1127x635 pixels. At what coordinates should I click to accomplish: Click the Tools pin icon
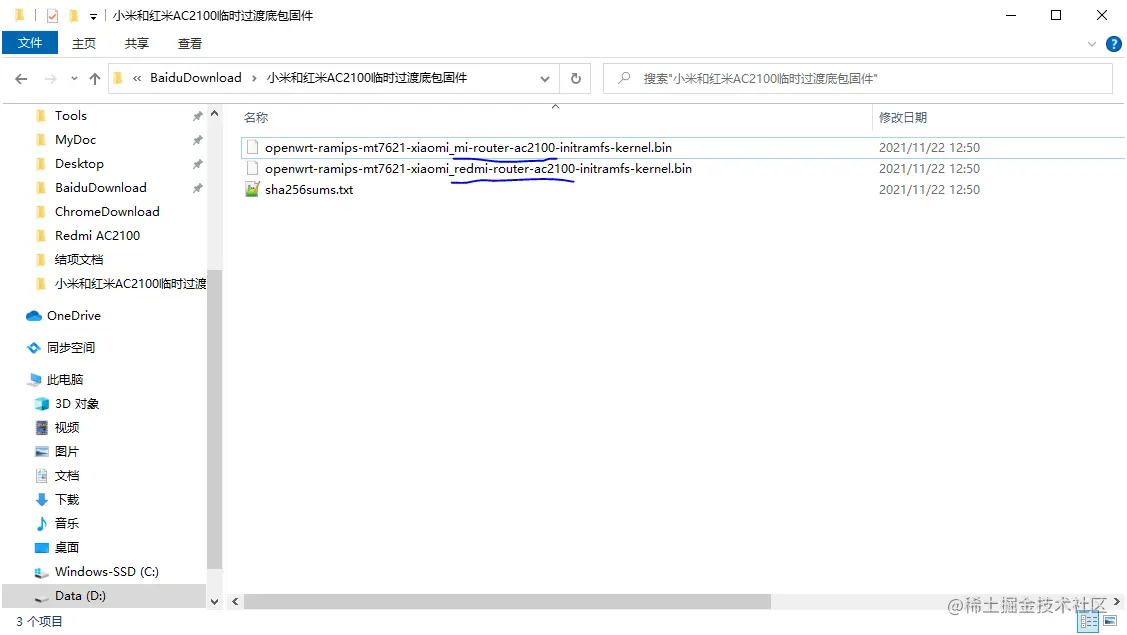pos(197,116)
